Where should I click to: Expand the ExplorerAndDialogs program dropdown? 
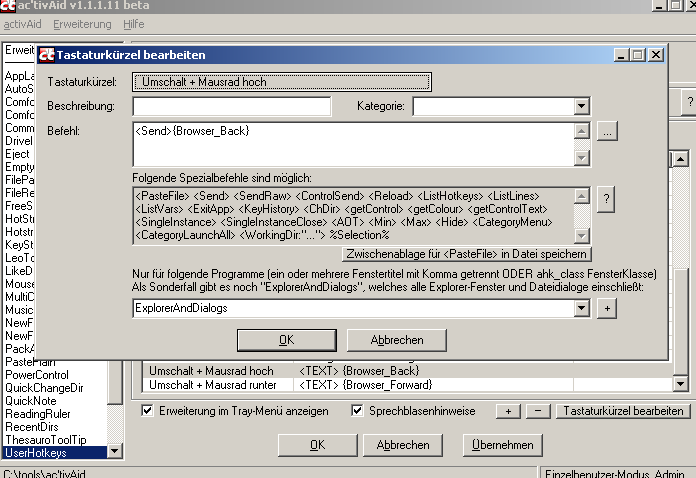581,309
